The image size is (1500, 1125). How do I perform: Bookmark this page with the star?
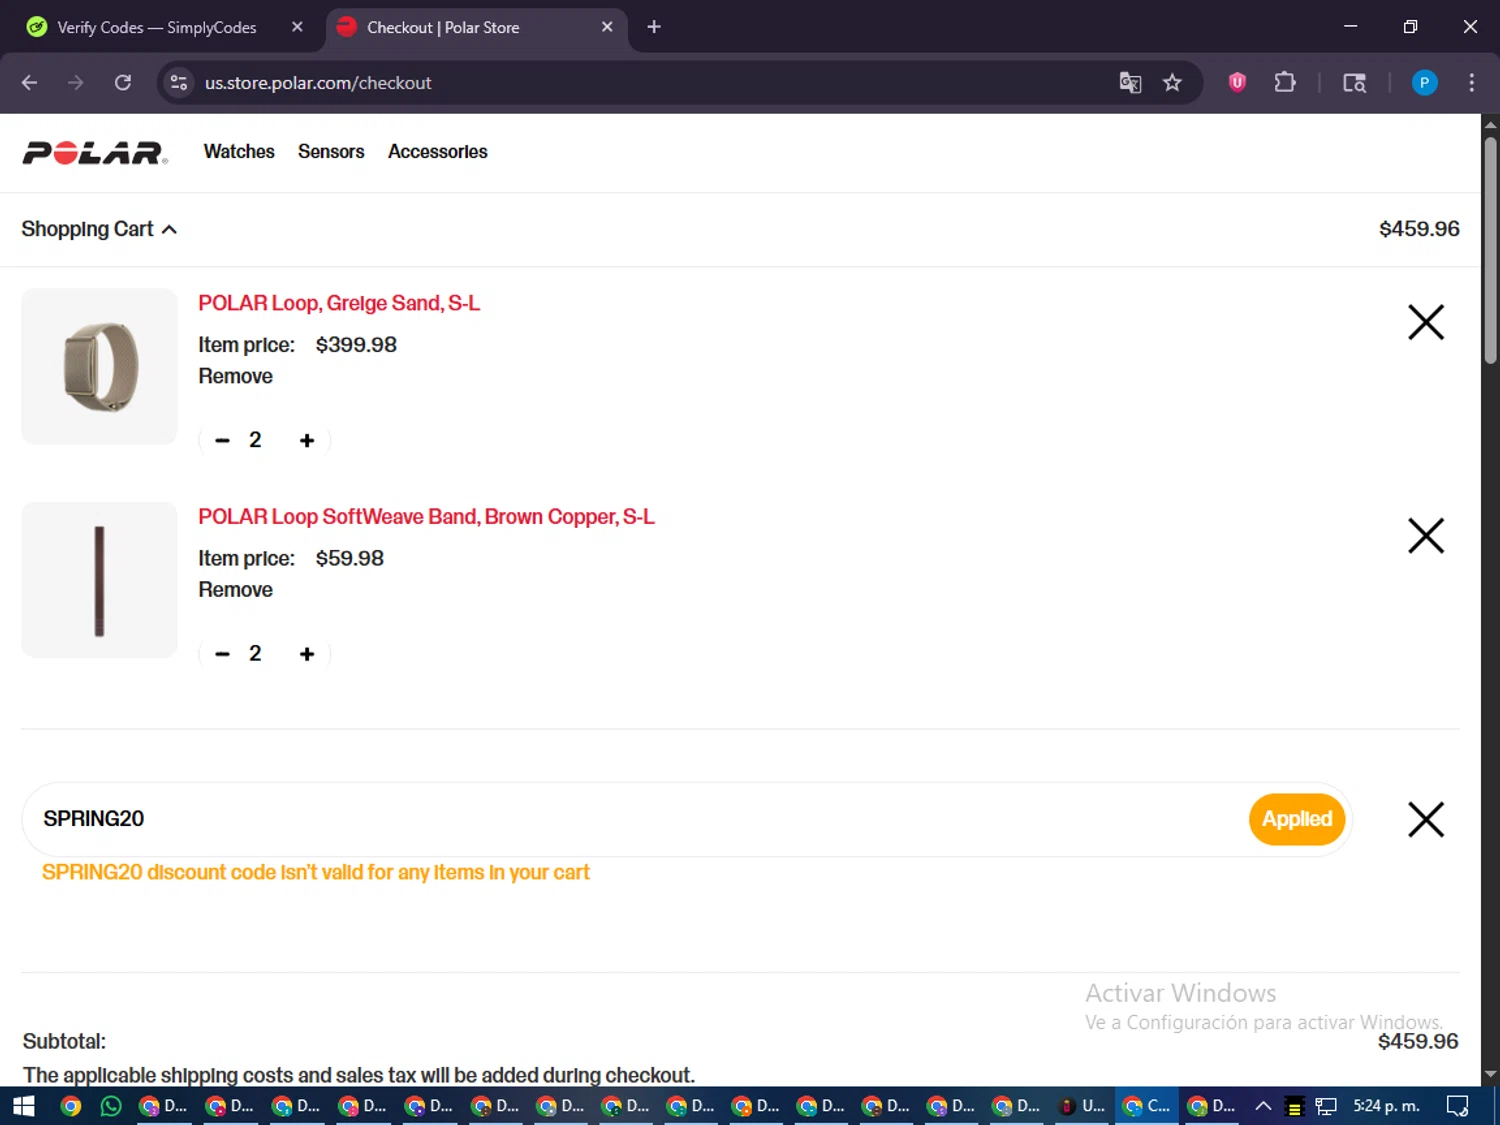click(x=1172, y=82)
